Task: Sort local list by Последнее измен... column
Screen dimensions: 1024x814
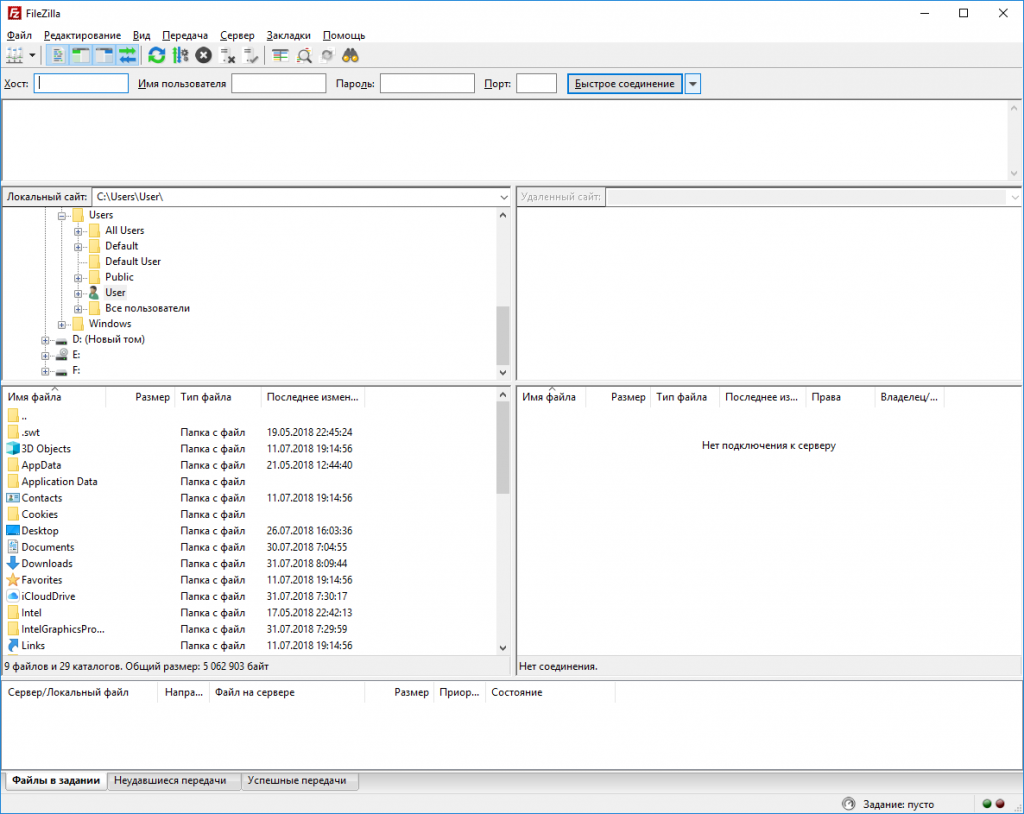Action: point(313,397)
